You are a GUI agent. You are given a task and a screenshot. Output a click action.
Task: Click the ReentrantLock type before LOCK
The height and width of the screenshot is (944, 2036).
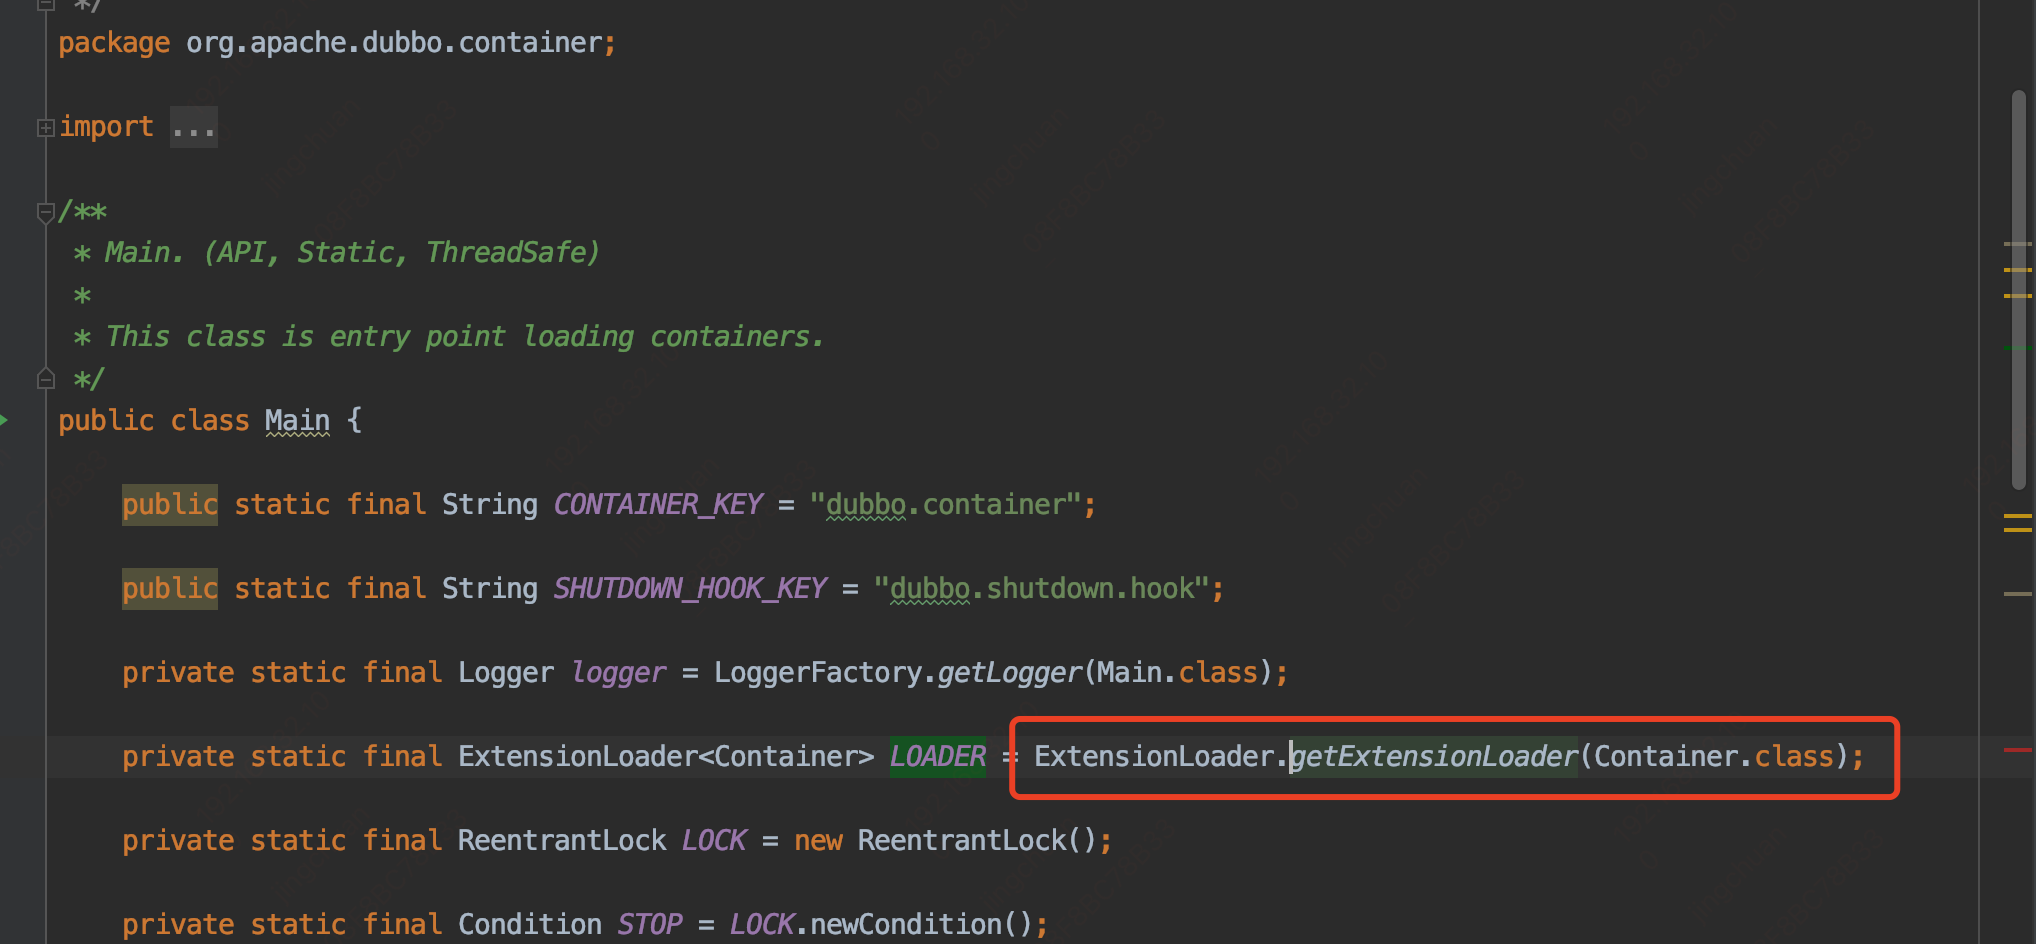click(x=562, y=840)
